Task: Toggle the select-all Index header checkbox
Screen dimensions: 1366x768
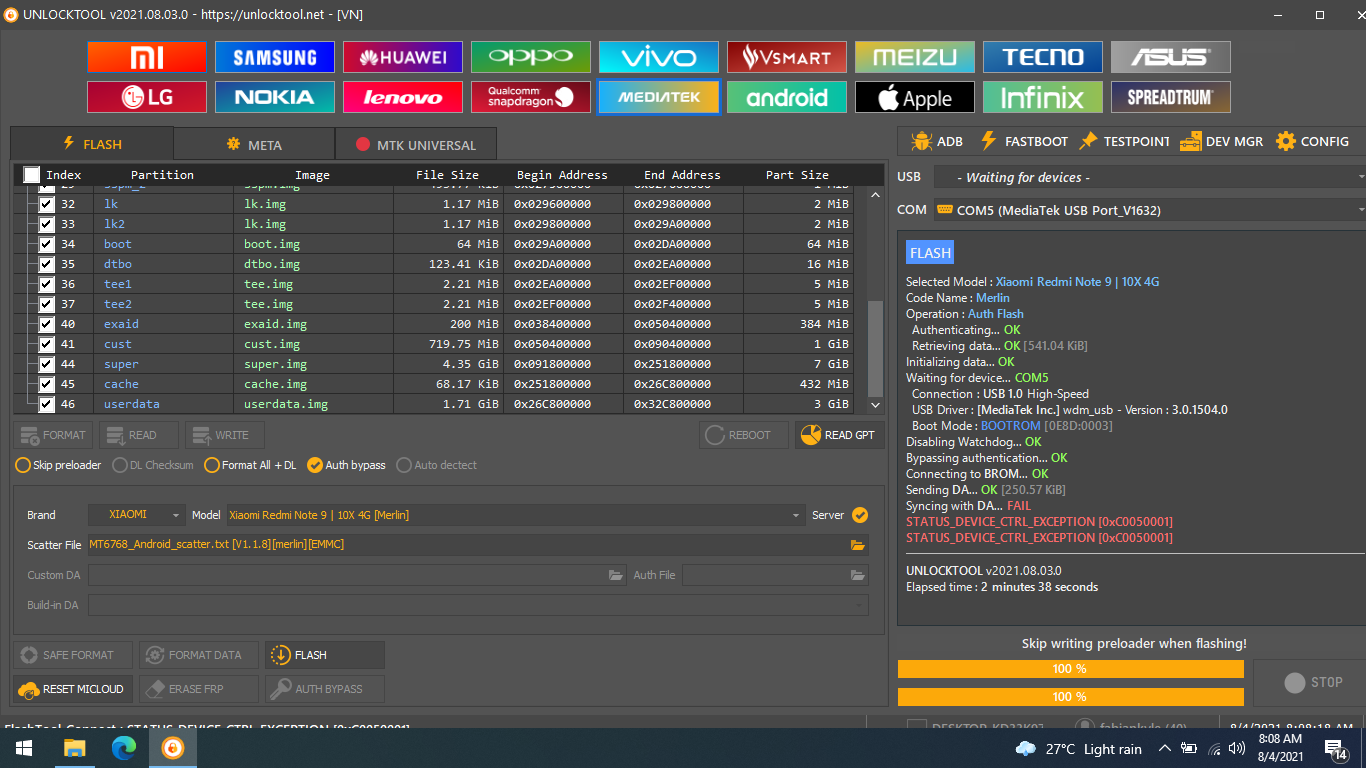Action: 32,175
